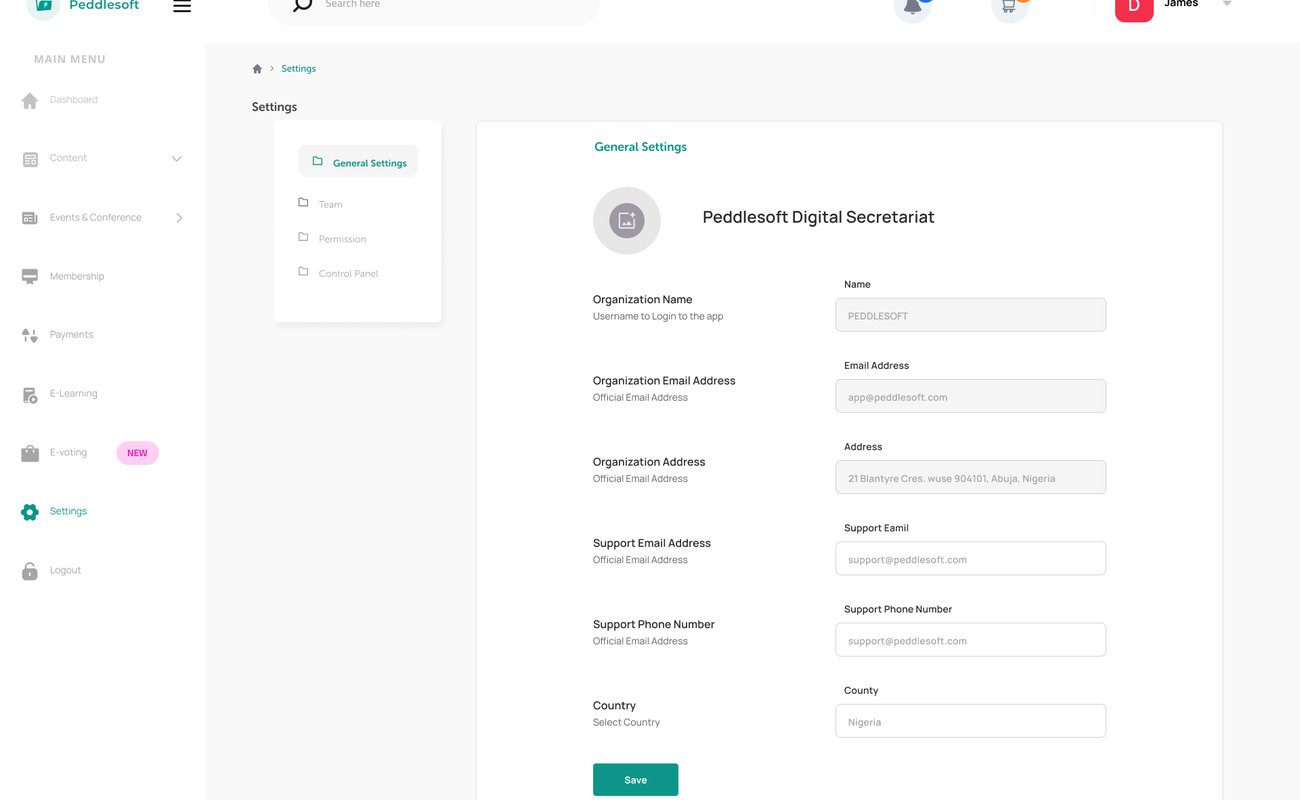Open the Team settings section
The height and width of the screenshot is (800, 1300).
[x=330, y=204]
